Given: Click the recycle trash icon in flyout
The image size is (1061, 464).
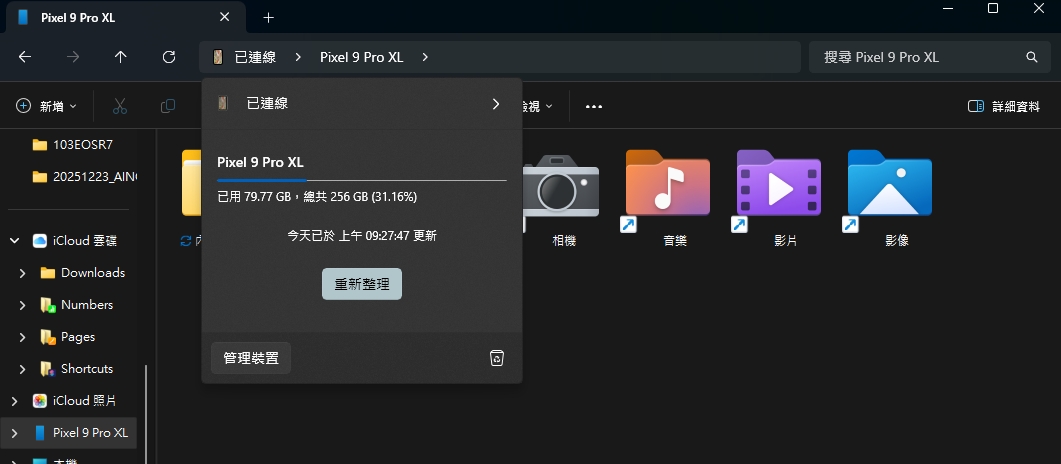Looking at the screenshot, I should (497, 358).
